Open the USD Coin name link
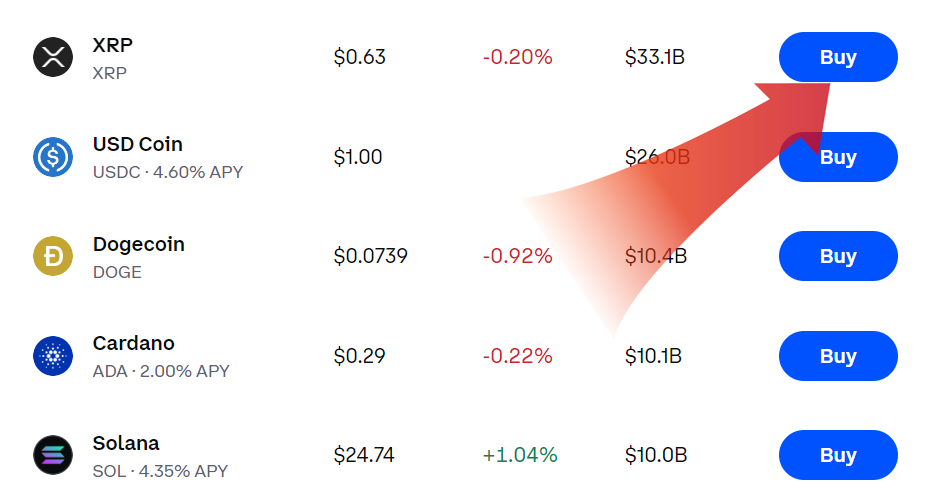The image size is (933, 500). [x=138, y=144]
